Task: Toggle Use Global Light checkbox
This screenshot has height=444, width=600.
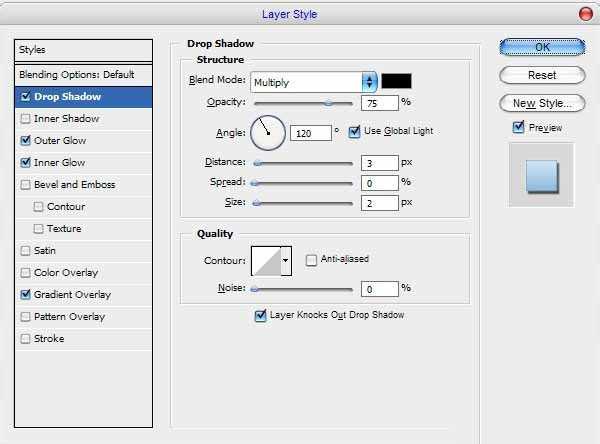Action: point(354,132)
